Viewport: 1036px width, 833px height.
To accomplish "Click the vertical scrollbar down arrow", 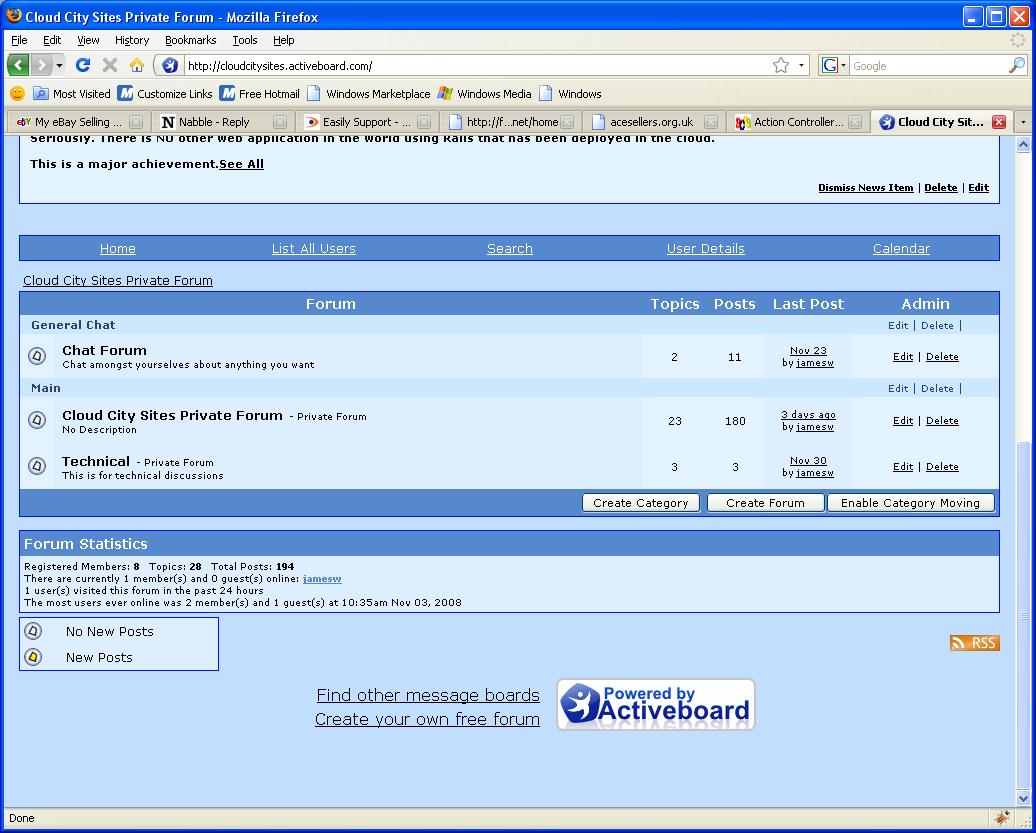I will [1023, 798].
